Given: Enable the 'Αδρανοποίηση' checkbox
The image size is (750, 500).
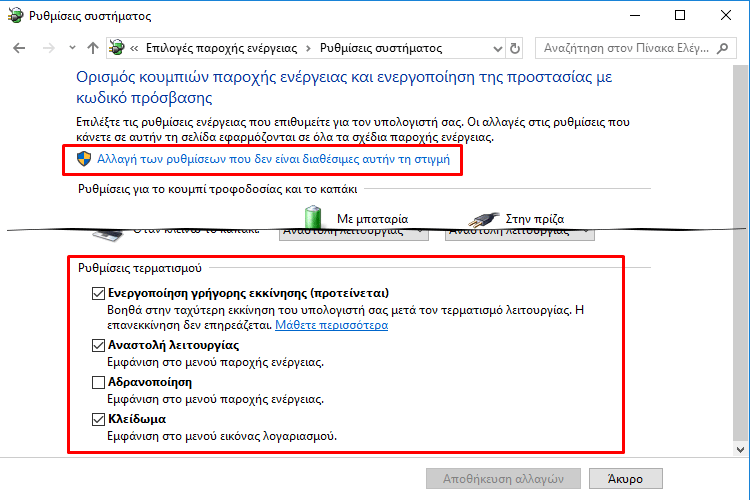Looking at the screenshot, I should [98, 382].
